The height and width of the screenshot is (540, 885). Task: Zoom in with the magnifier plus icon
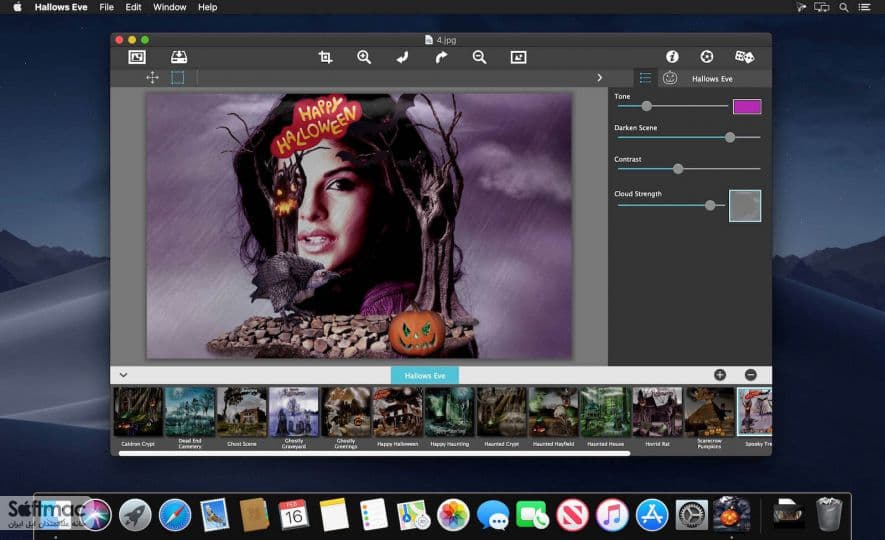point(364,57)
